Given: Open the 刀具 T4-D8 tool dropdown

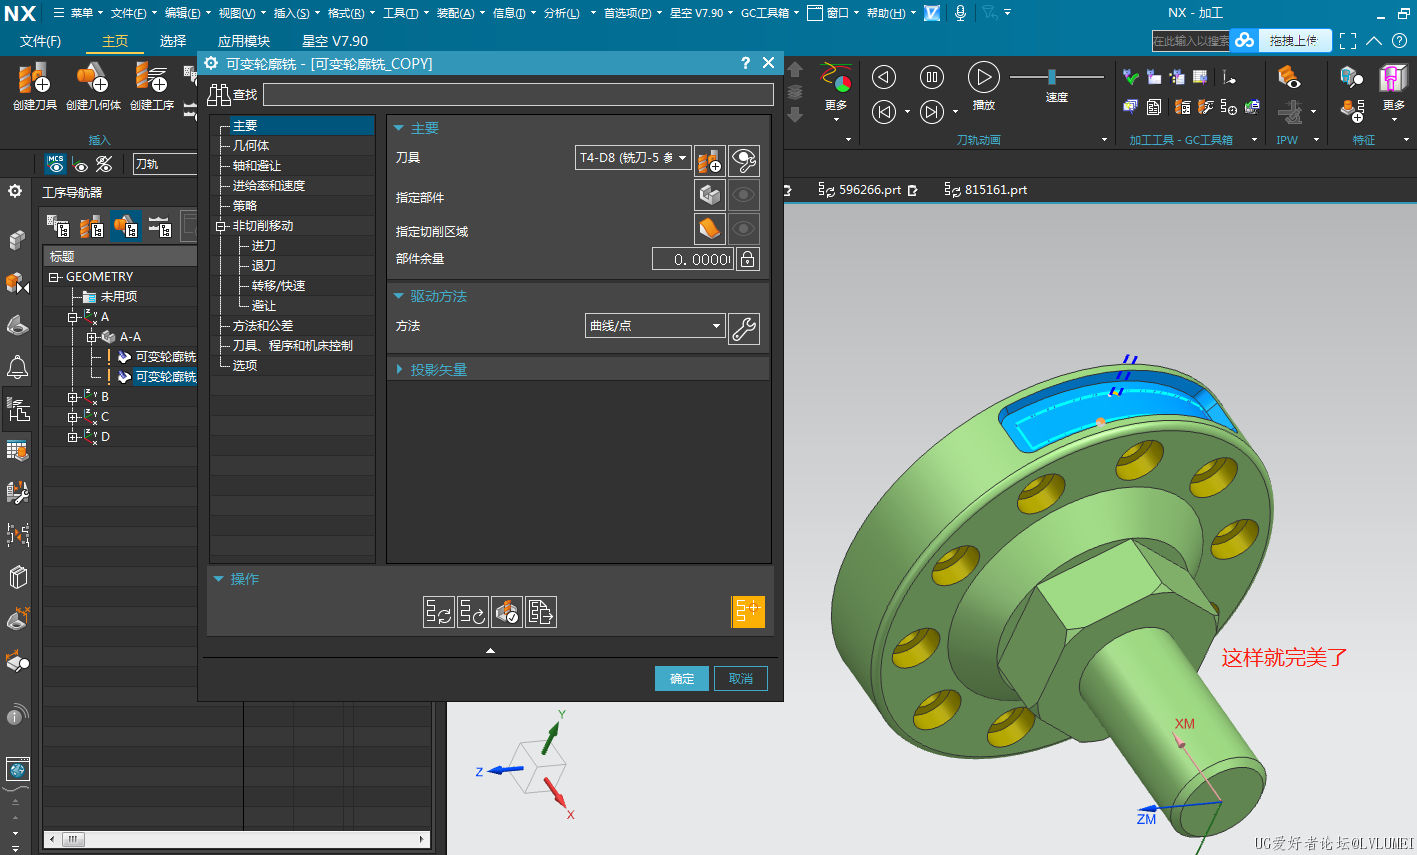Looking at the screenshot, I should (x=634, y=158).
